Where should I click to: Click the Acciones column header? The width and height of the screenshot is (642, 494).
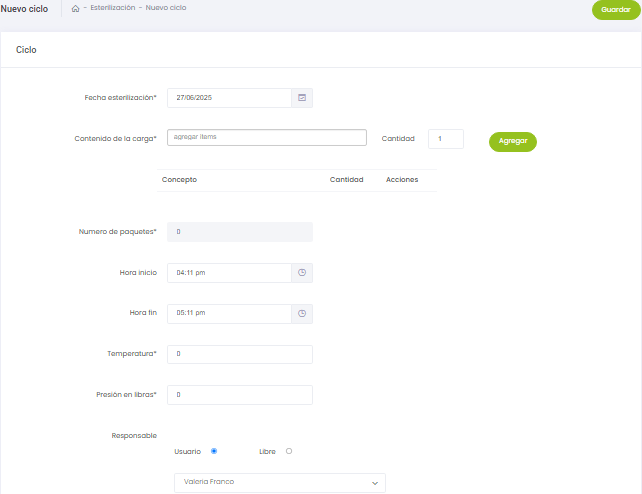tap(402, 180)
